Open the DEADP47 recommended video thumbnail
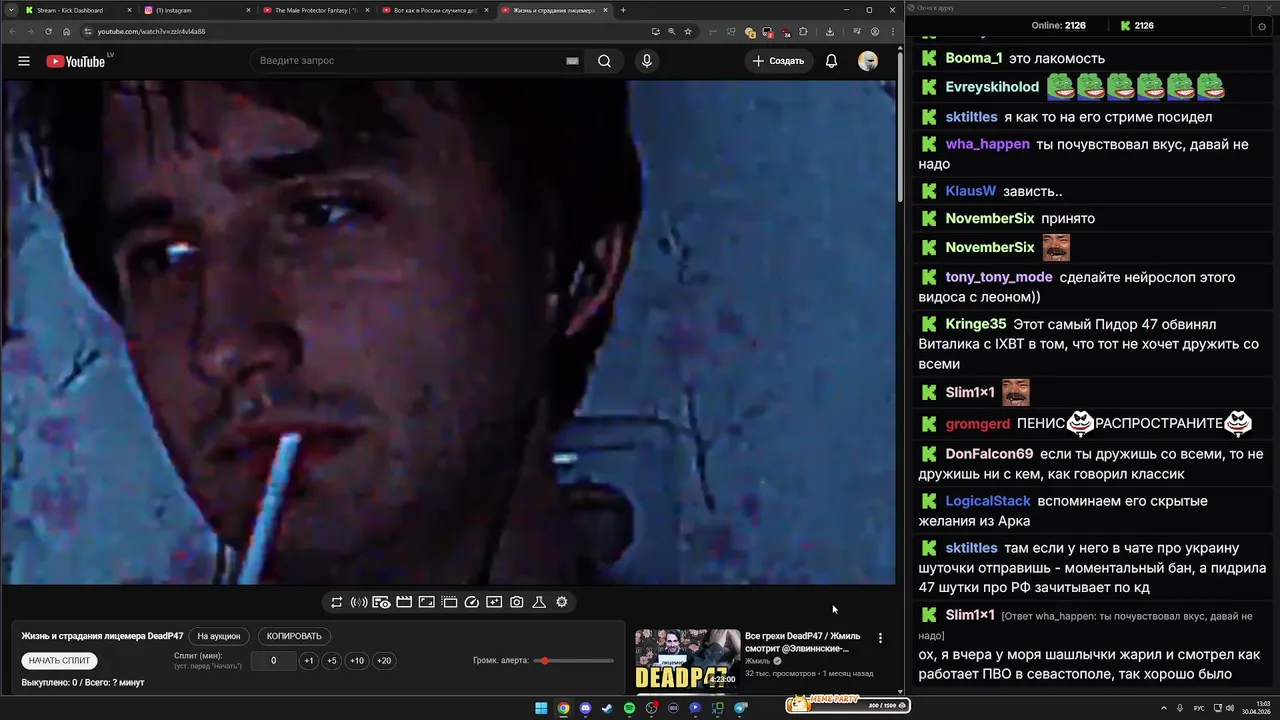This screenshot has width=1280, height=720. coord(688,660)
